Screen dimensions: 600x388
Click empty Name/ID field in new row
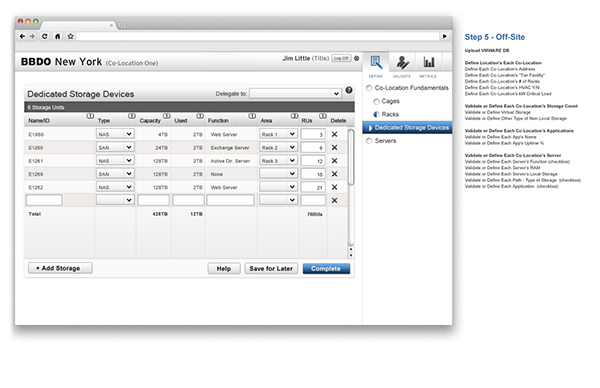(x=44, y=200)
